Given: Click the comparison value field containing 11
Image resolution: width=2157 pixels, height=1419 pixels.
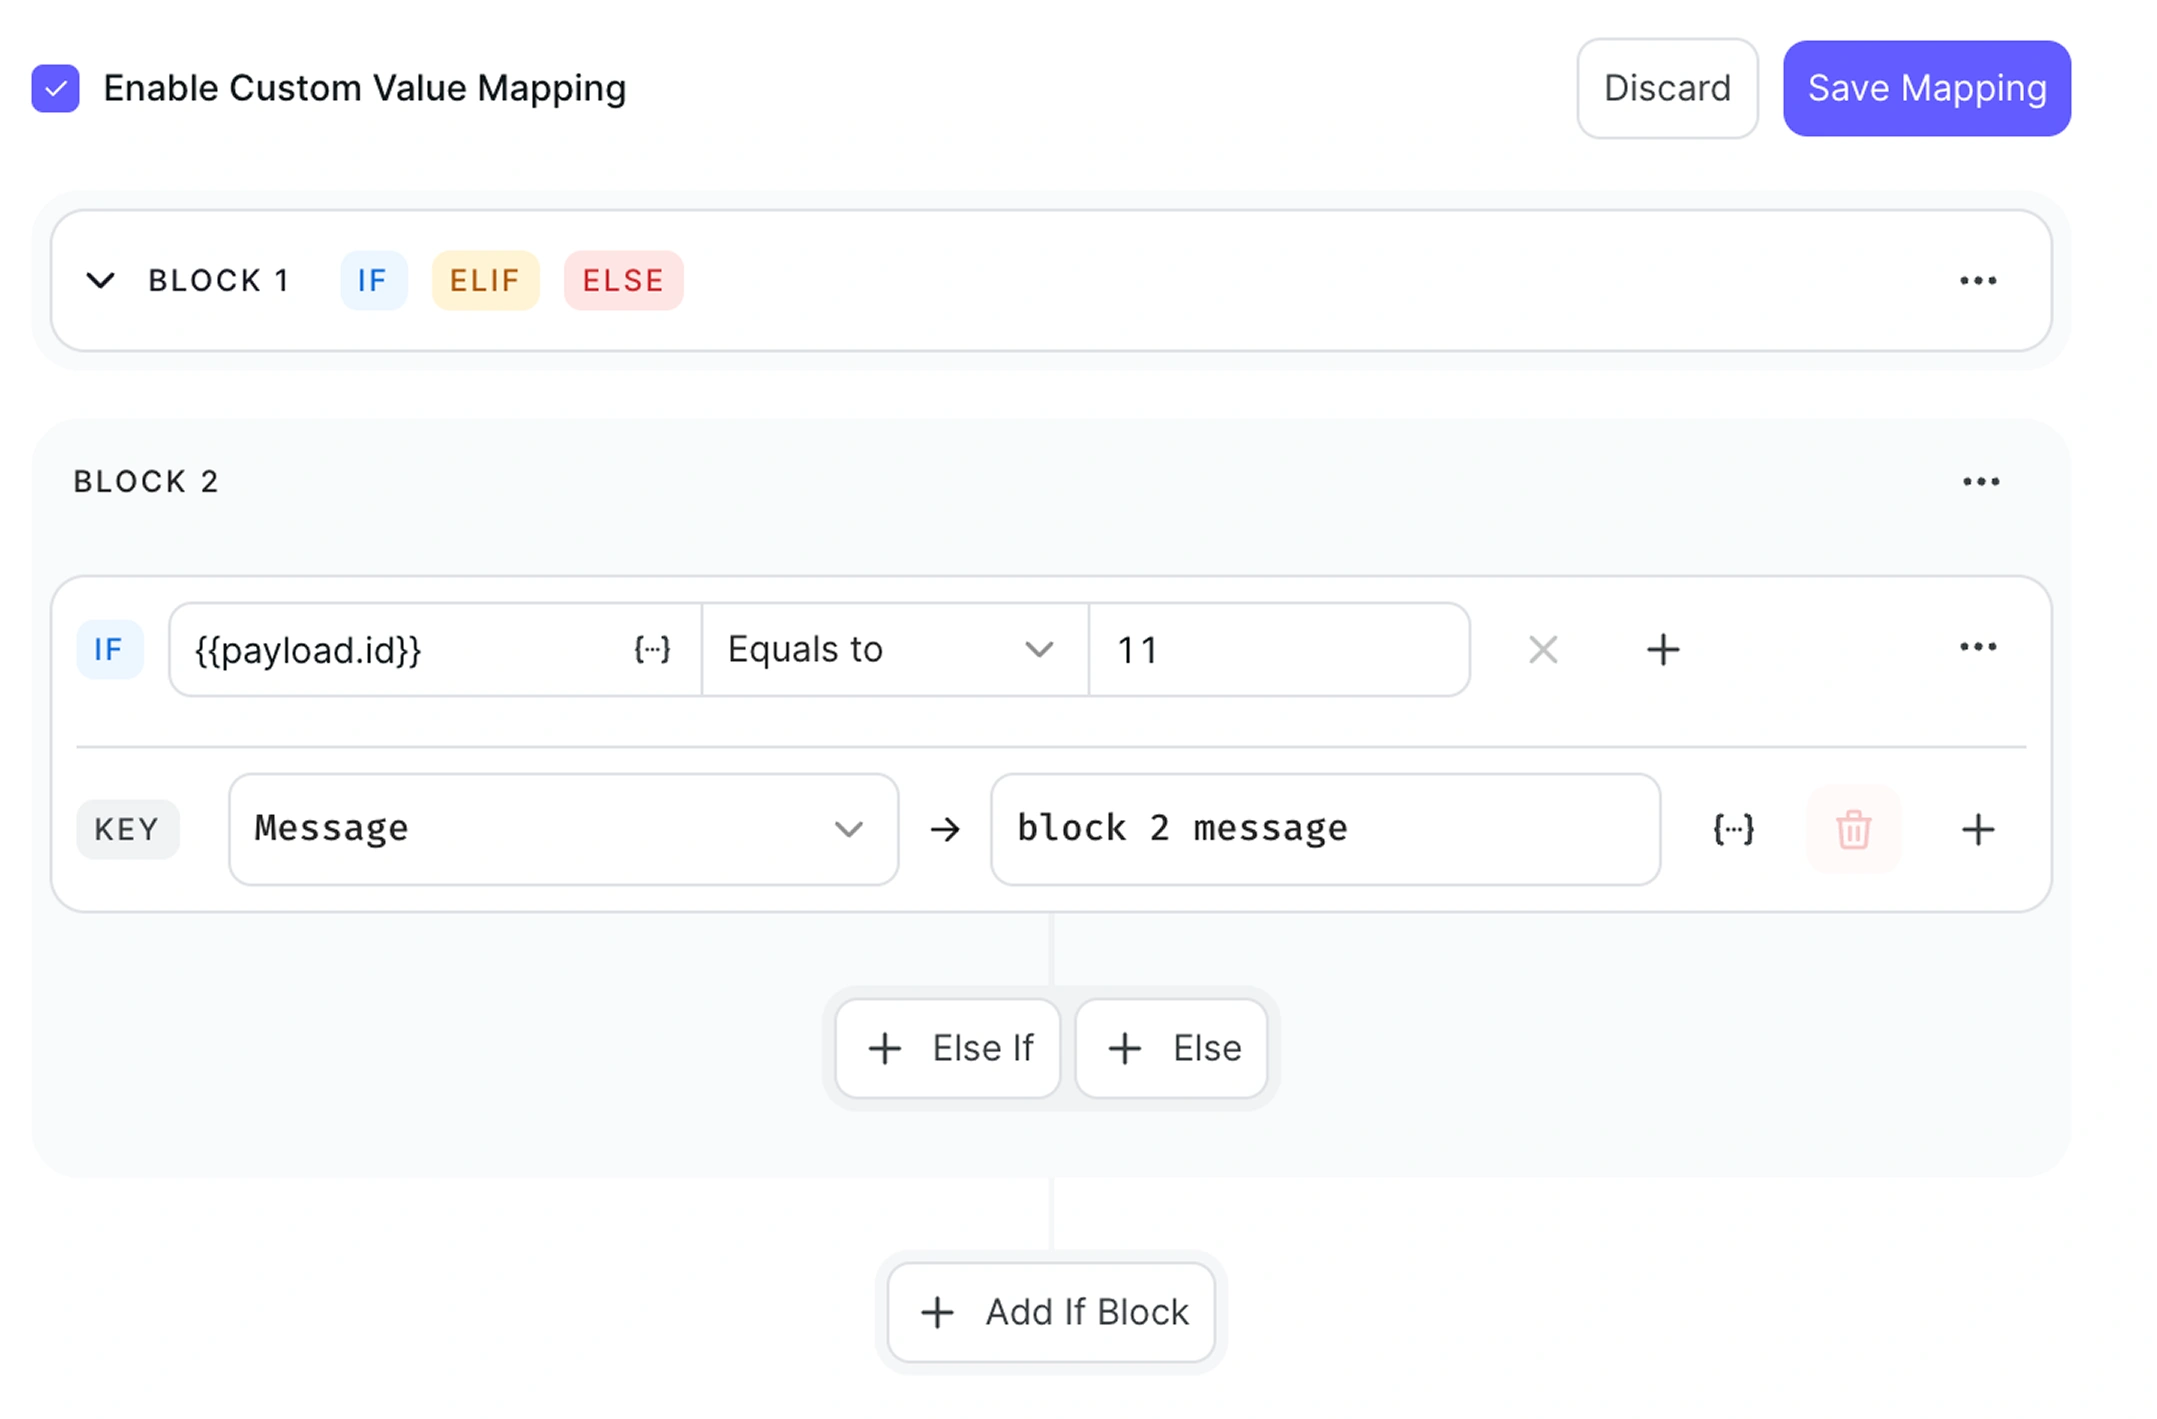Looking at the screenshot, I should pos(1277,650).
